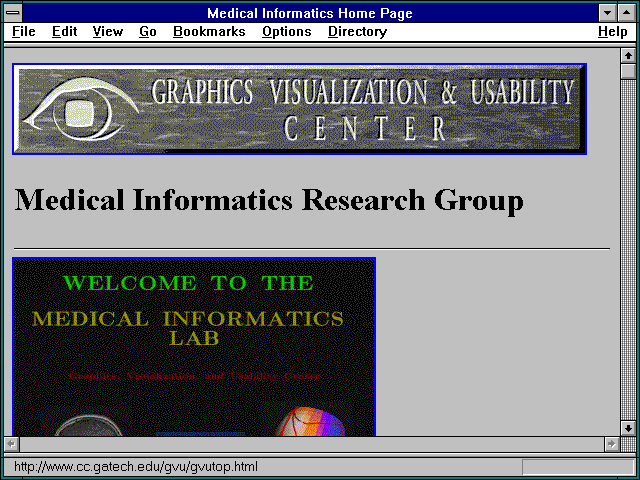Click the horizontal scrollbar right arrow
640x480 pixels.
click(x=611, y=444)
